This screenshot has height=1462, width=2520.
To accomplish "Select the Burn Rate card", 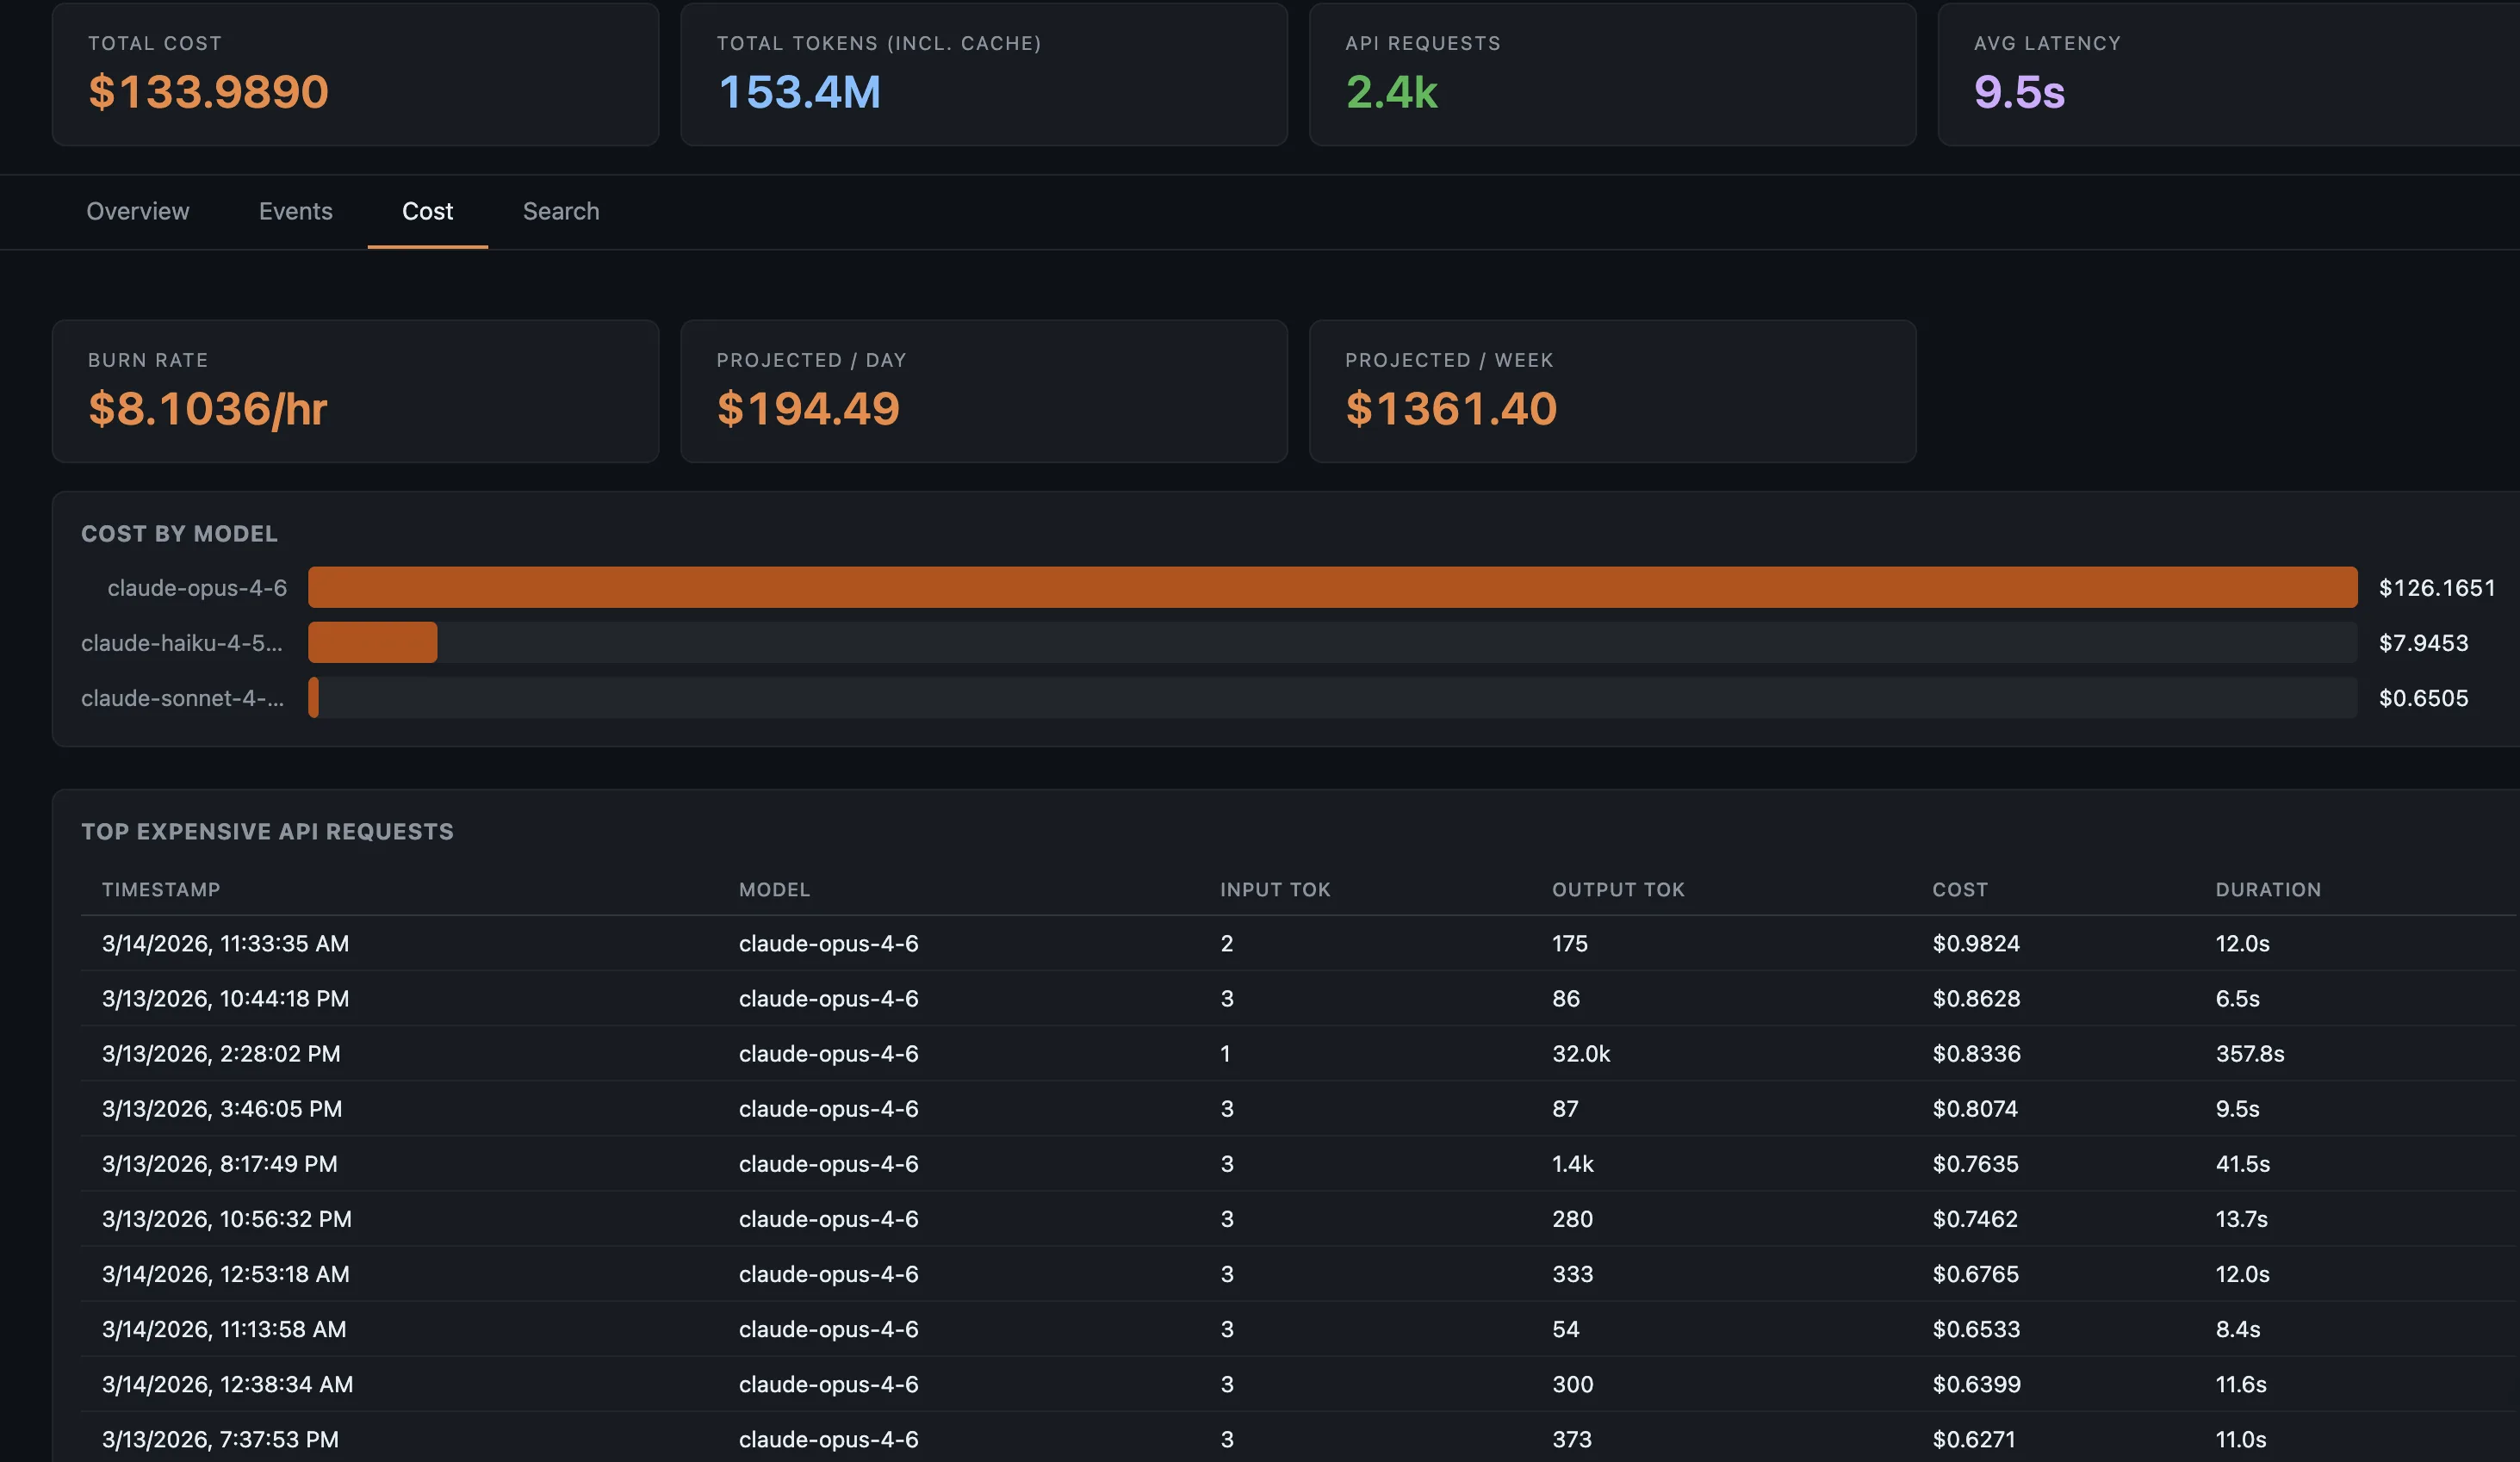I will (x=355, y=390).
